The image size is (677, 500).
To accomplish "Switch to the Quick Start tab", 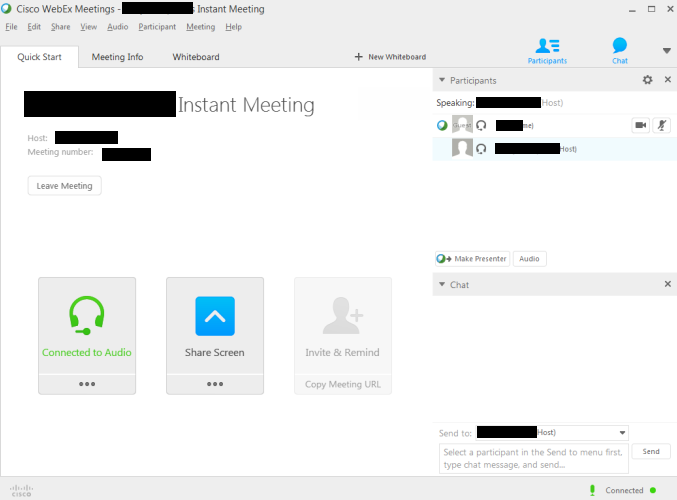I will [39, 57].
